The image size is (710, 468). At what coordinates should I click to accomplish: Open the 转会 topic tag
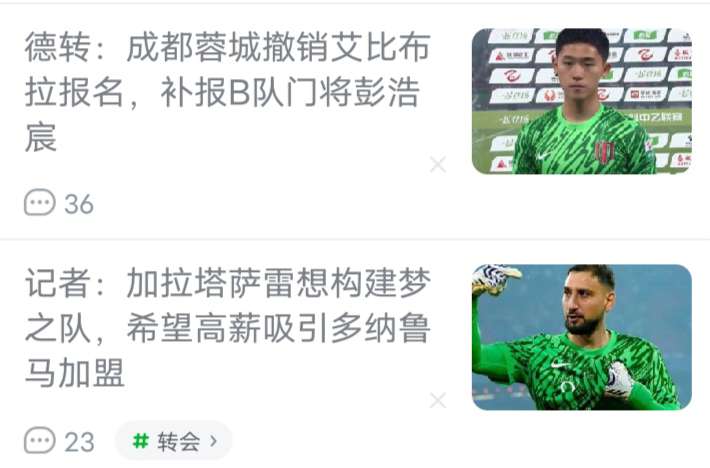pyautogui.click(x=174, y=440)
